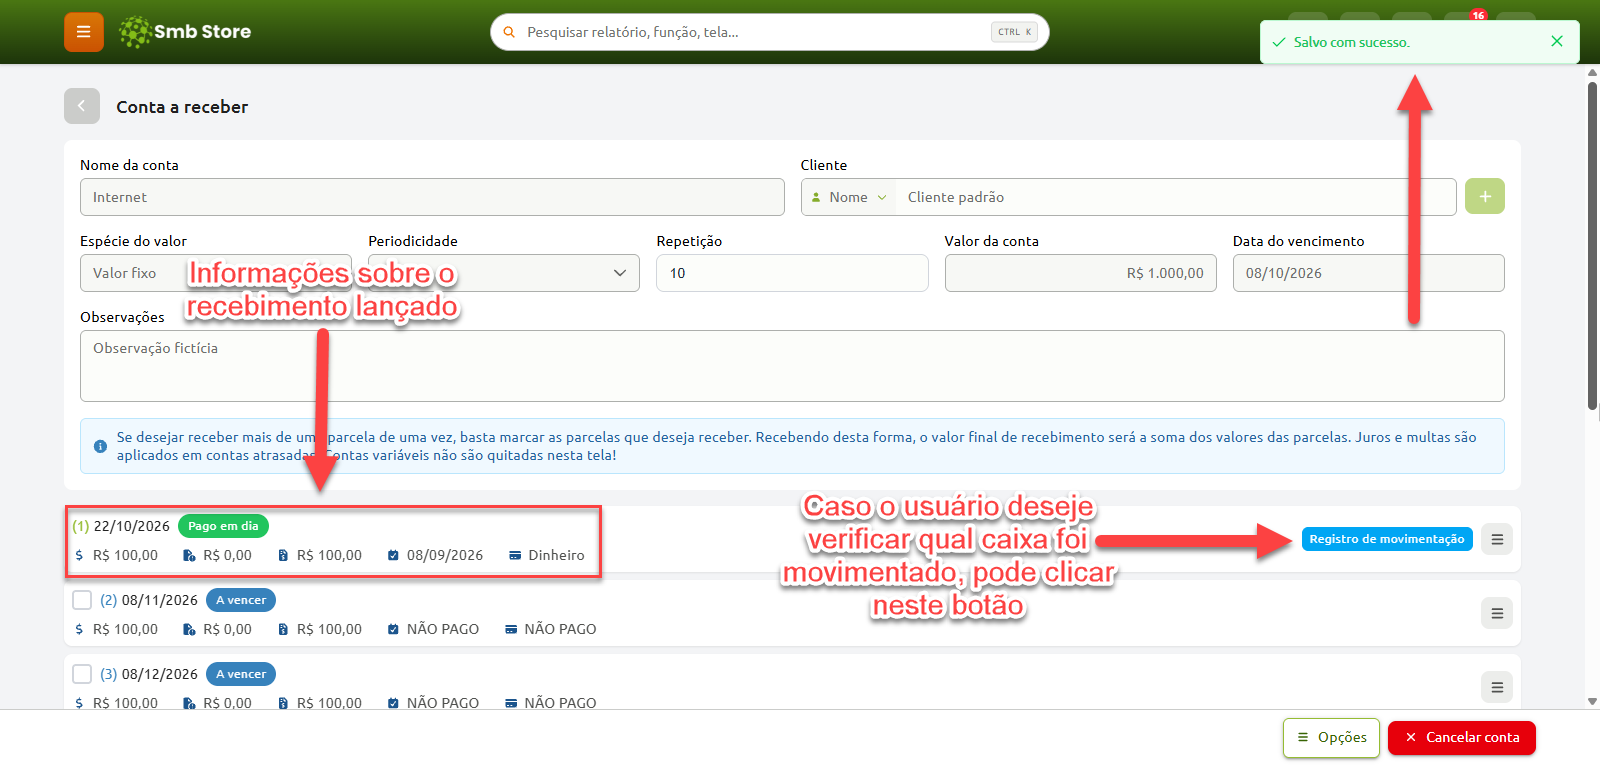
Task: Open the Cliente Nome search-type dropdown
Action: pyautogui.click(x=849, y=197)
